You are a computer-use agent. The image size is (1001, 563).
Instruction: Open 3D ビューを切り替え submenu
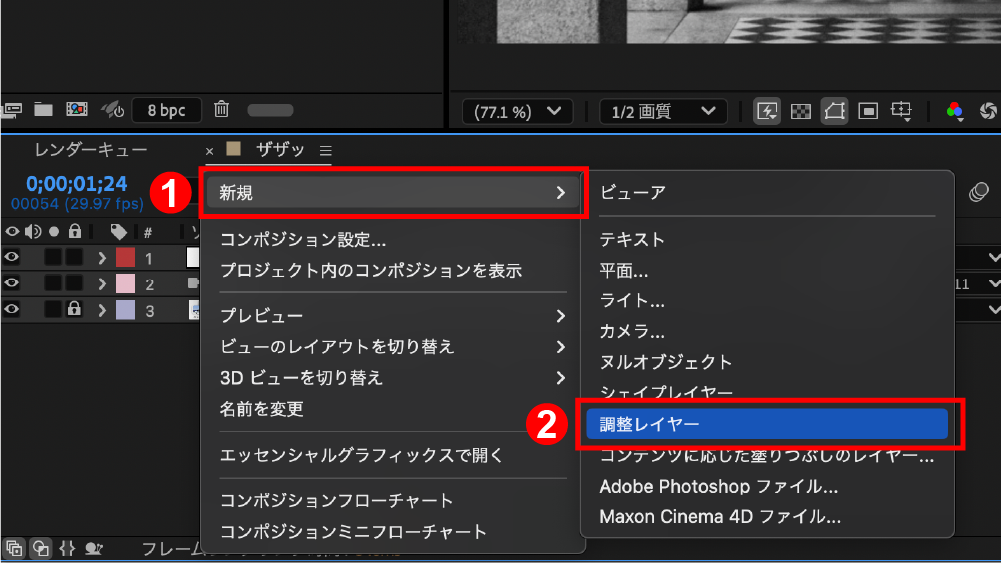coord(393,378)
